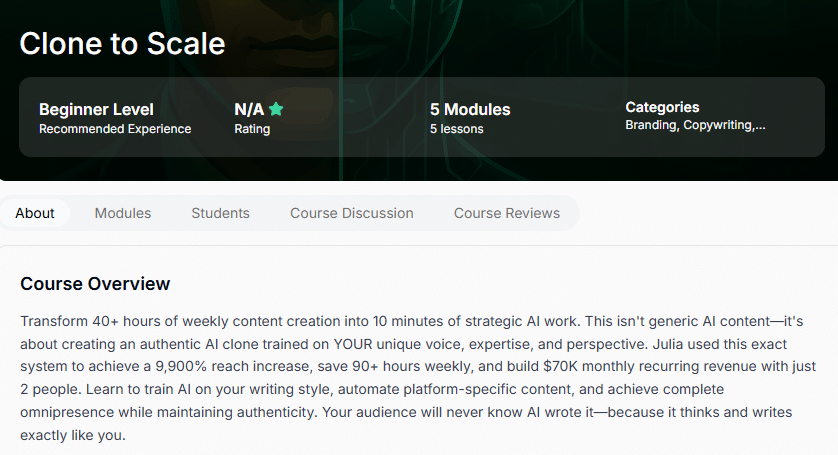Select the Beginner Level heading
Screen dimensions: 838x455
pyautogui.click(x=96, y=110)
